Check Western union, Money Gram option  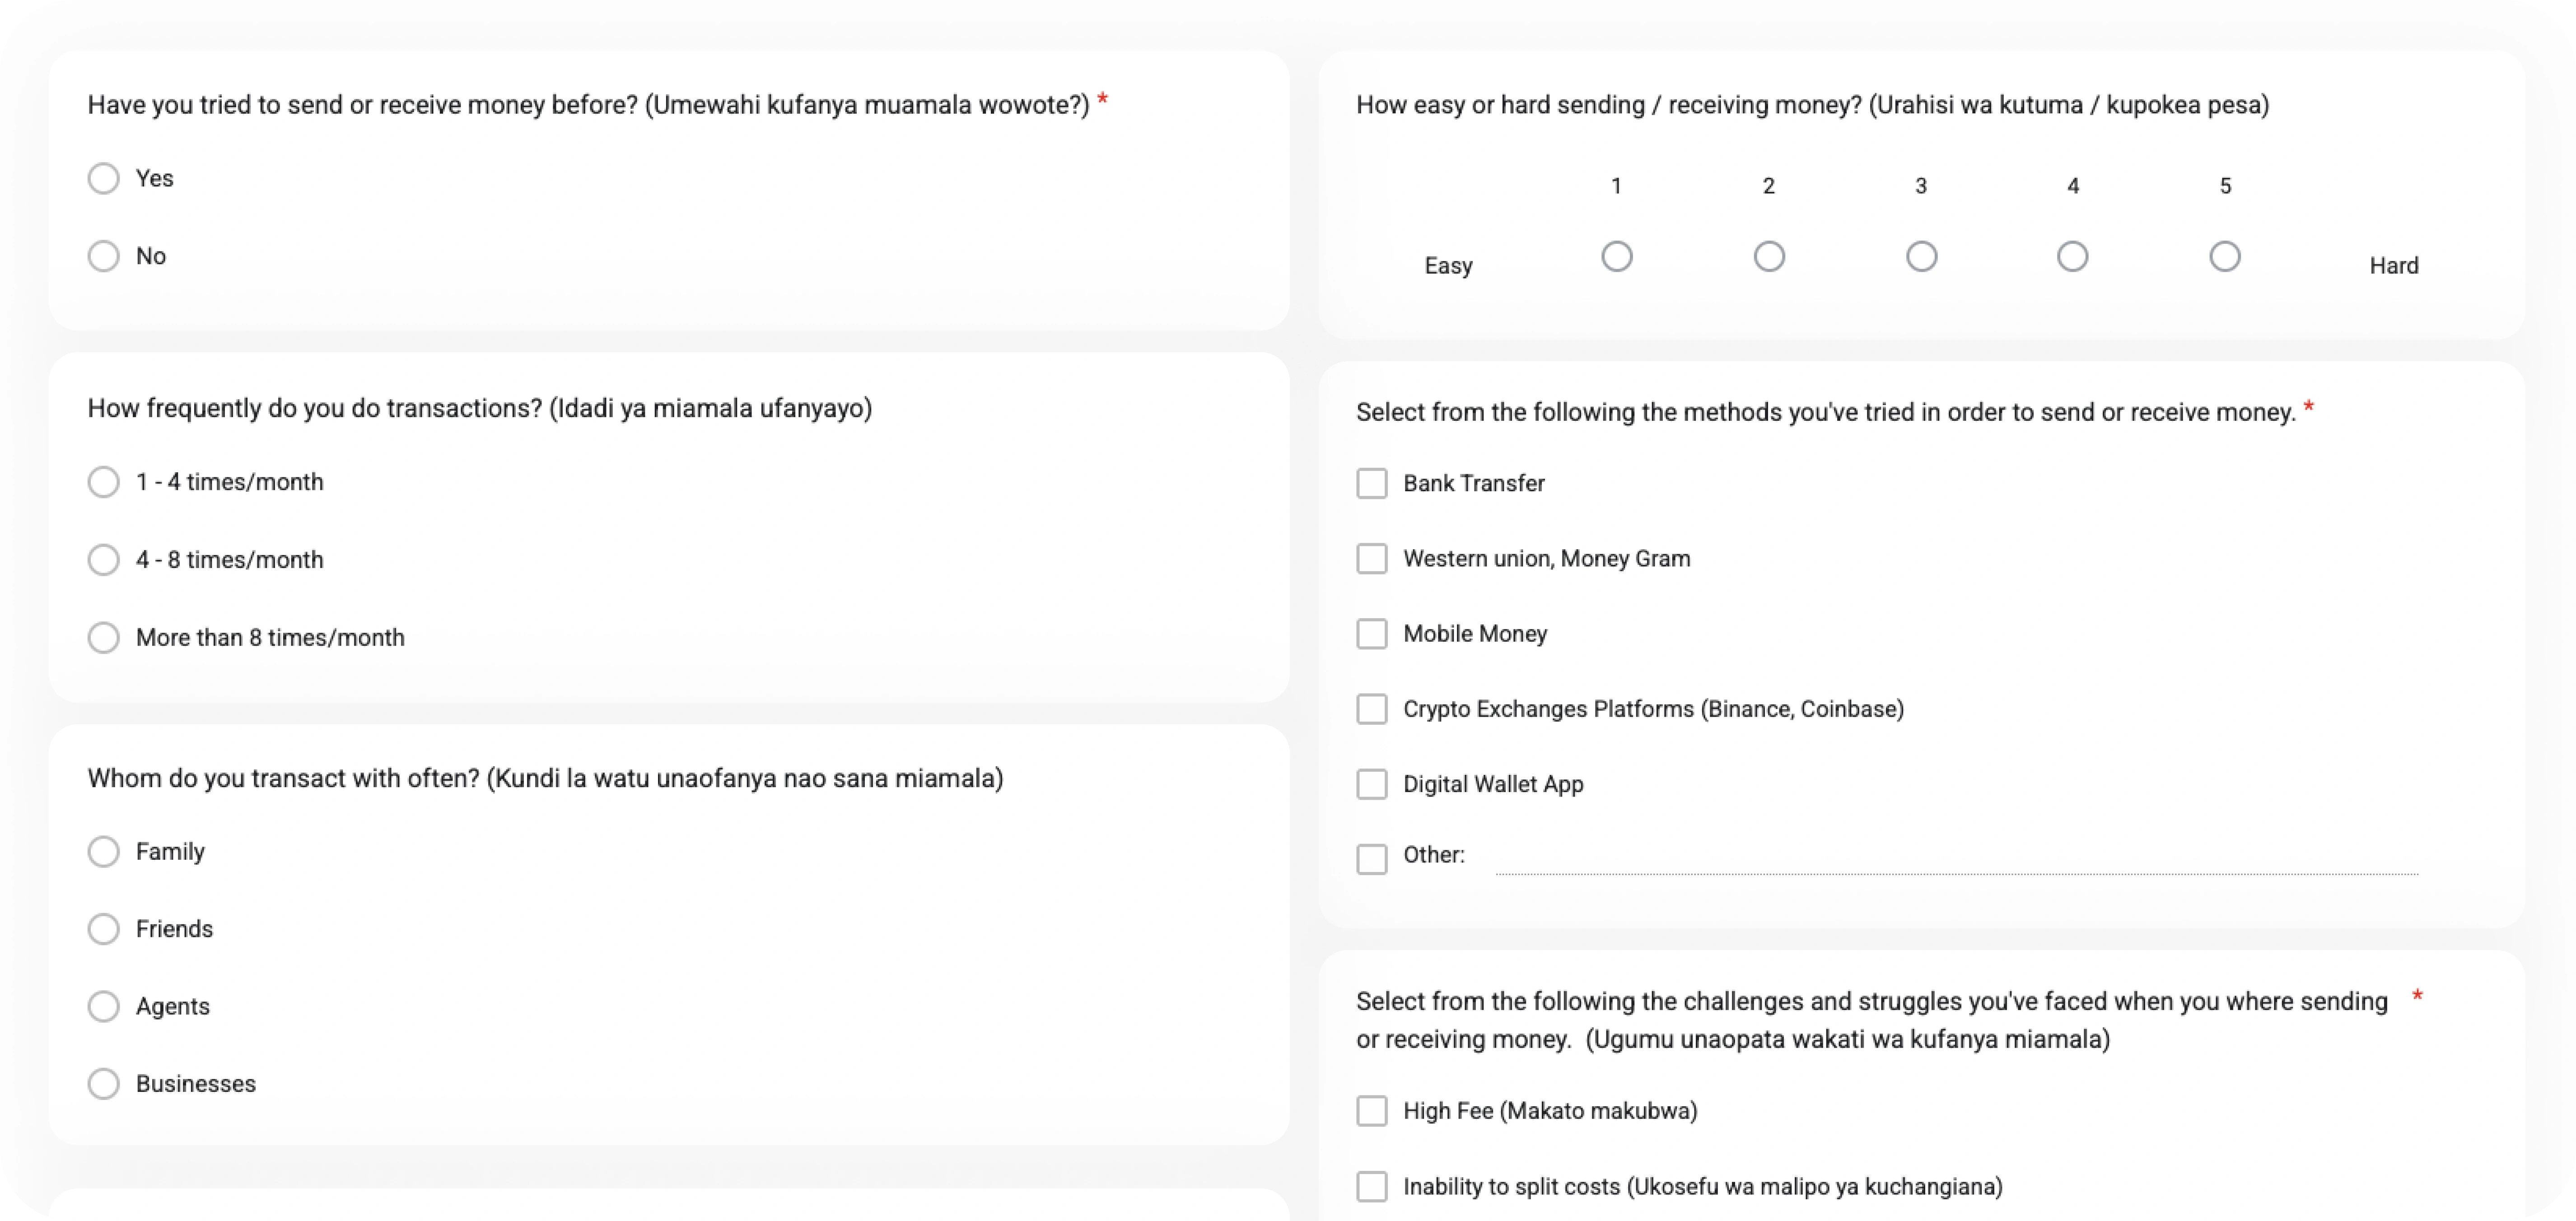[x=1371, y=559]
